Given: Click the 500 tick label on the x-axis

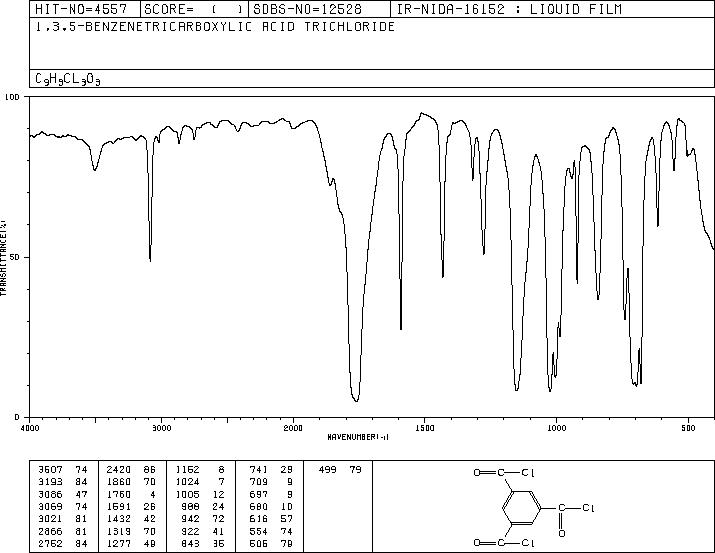Looking at the screenshot, I should (x=688, y=428).
